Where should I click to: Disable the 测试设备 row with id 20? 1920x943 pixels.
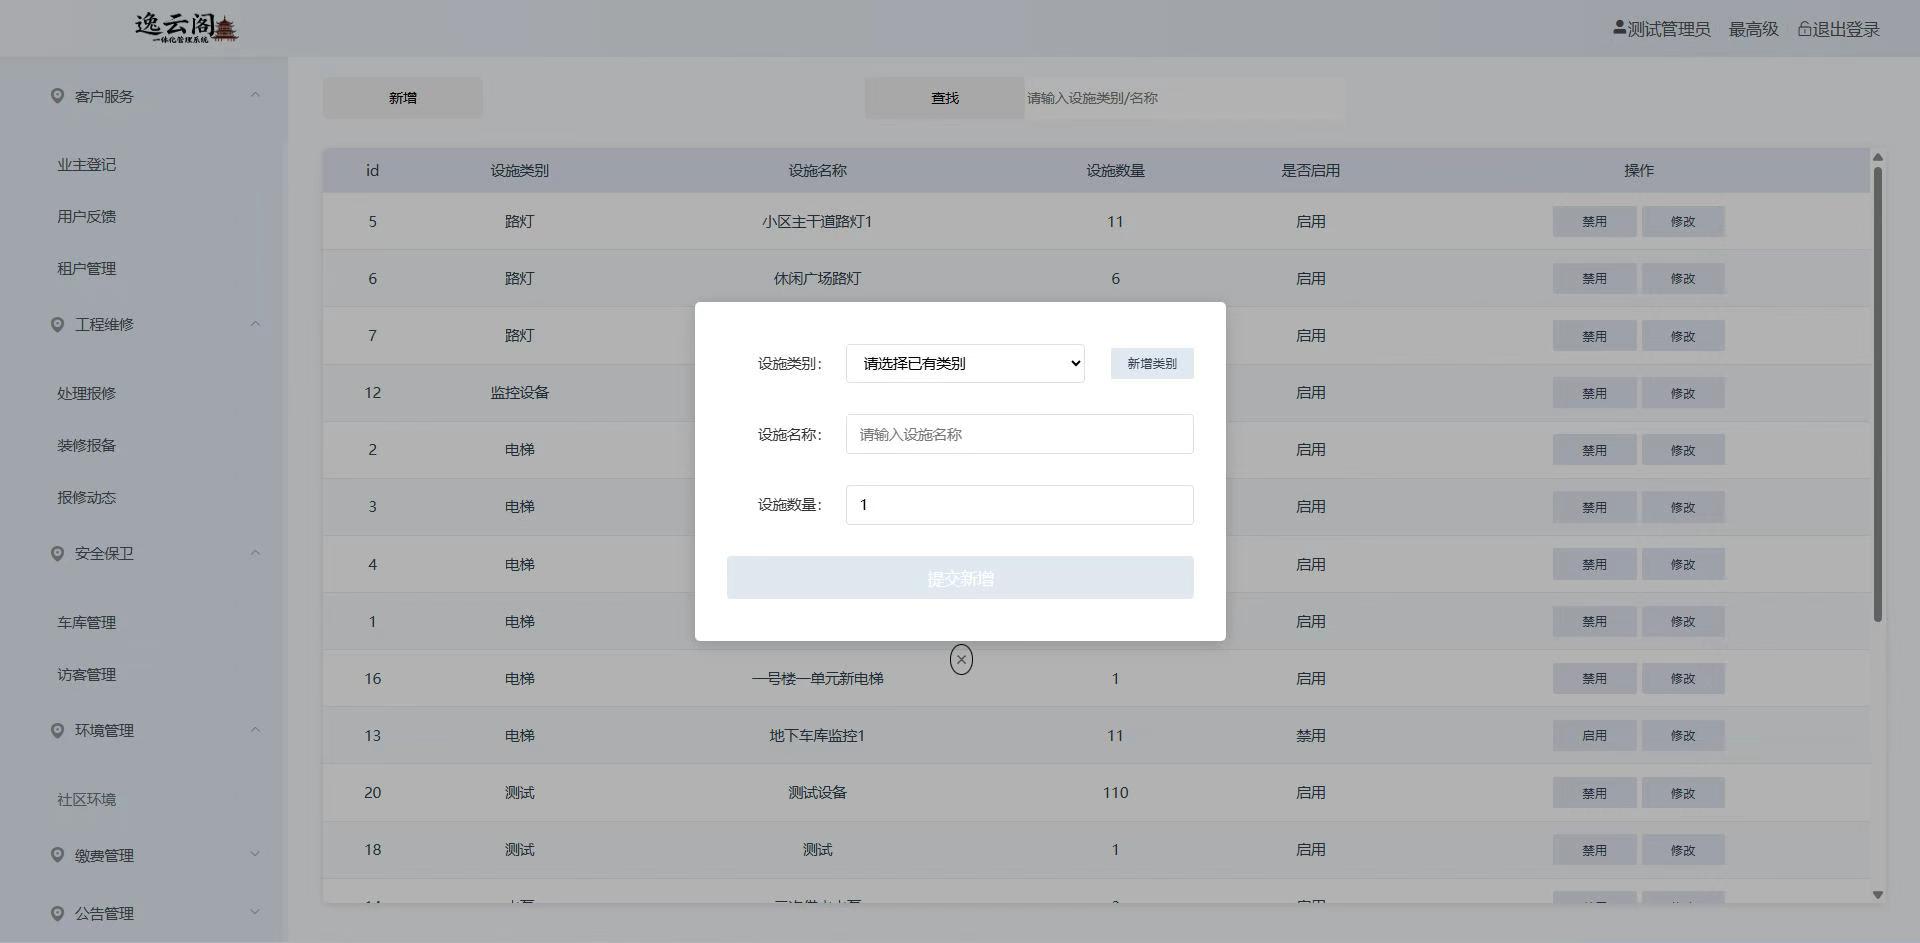click(x=1594, y=793)
